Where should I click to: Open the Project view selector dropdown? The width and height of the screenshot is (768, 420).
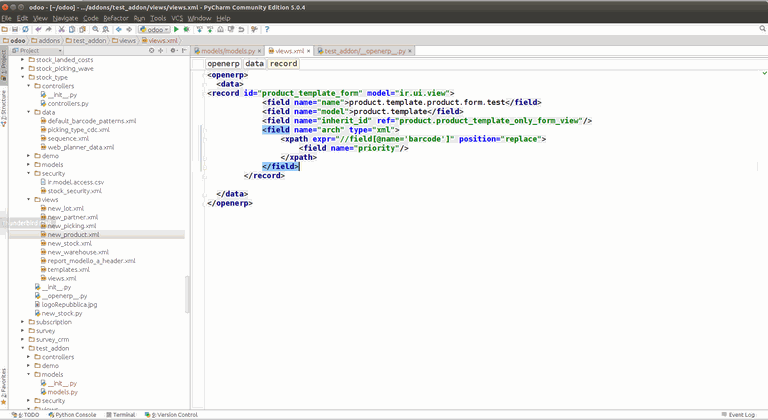coord(37,50)
